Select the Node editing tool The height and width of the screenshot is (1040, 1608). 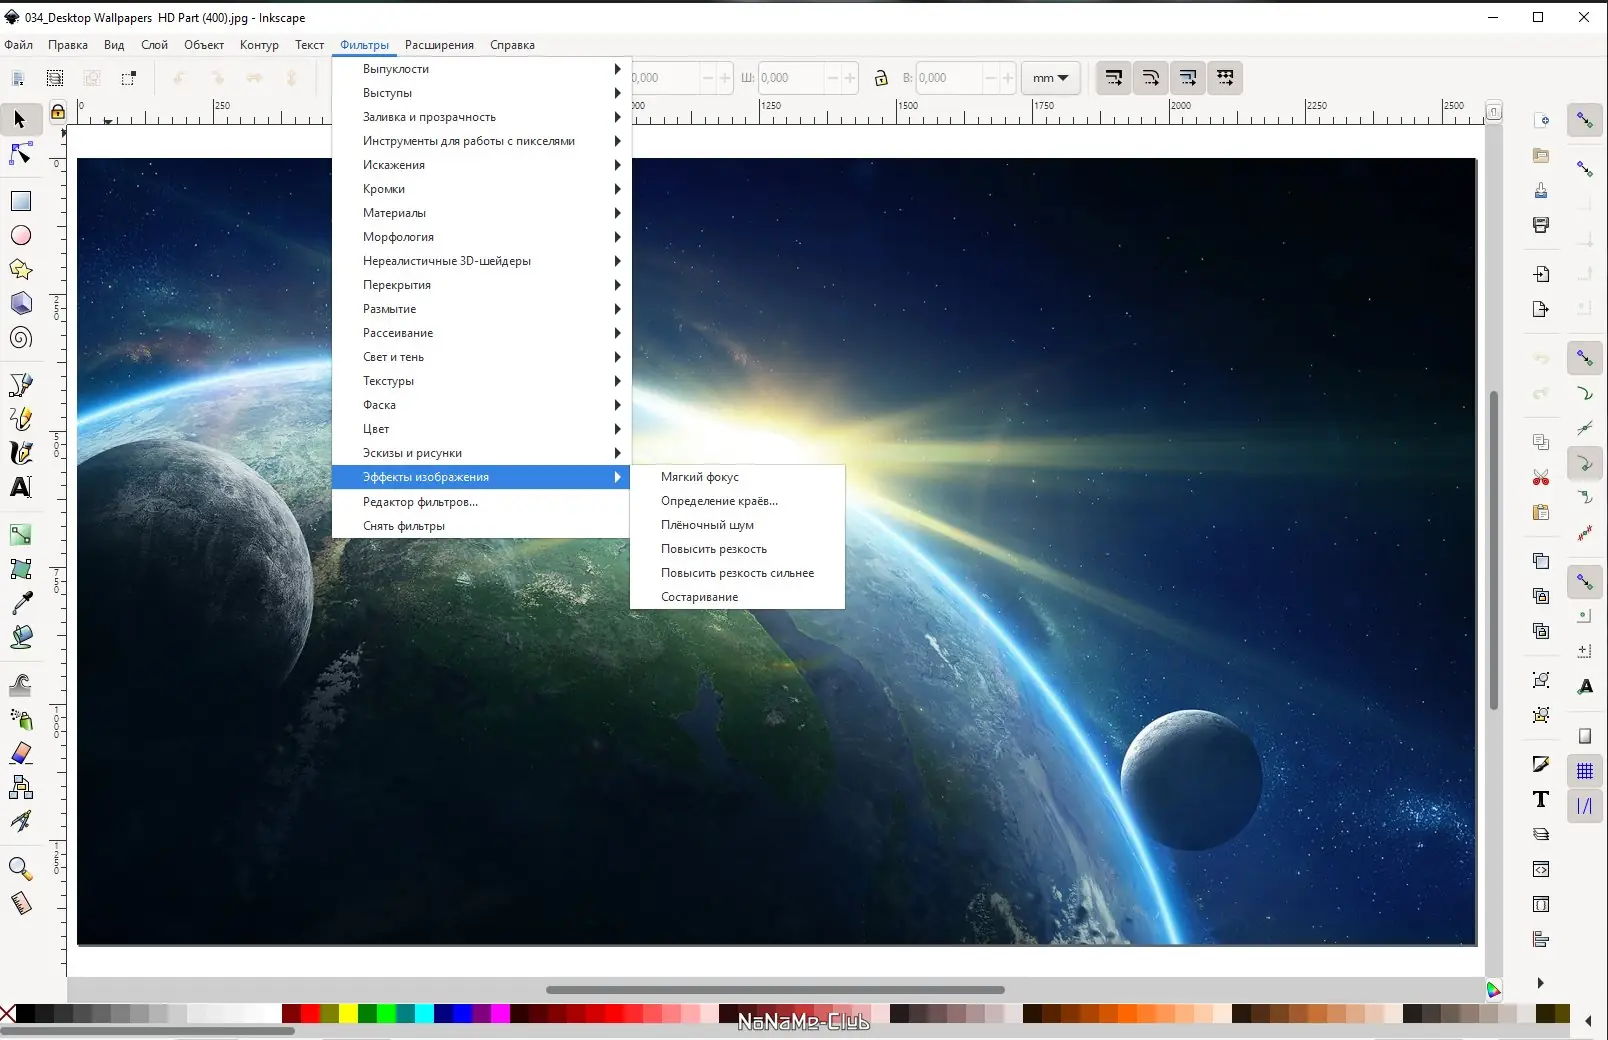[20, 154]
